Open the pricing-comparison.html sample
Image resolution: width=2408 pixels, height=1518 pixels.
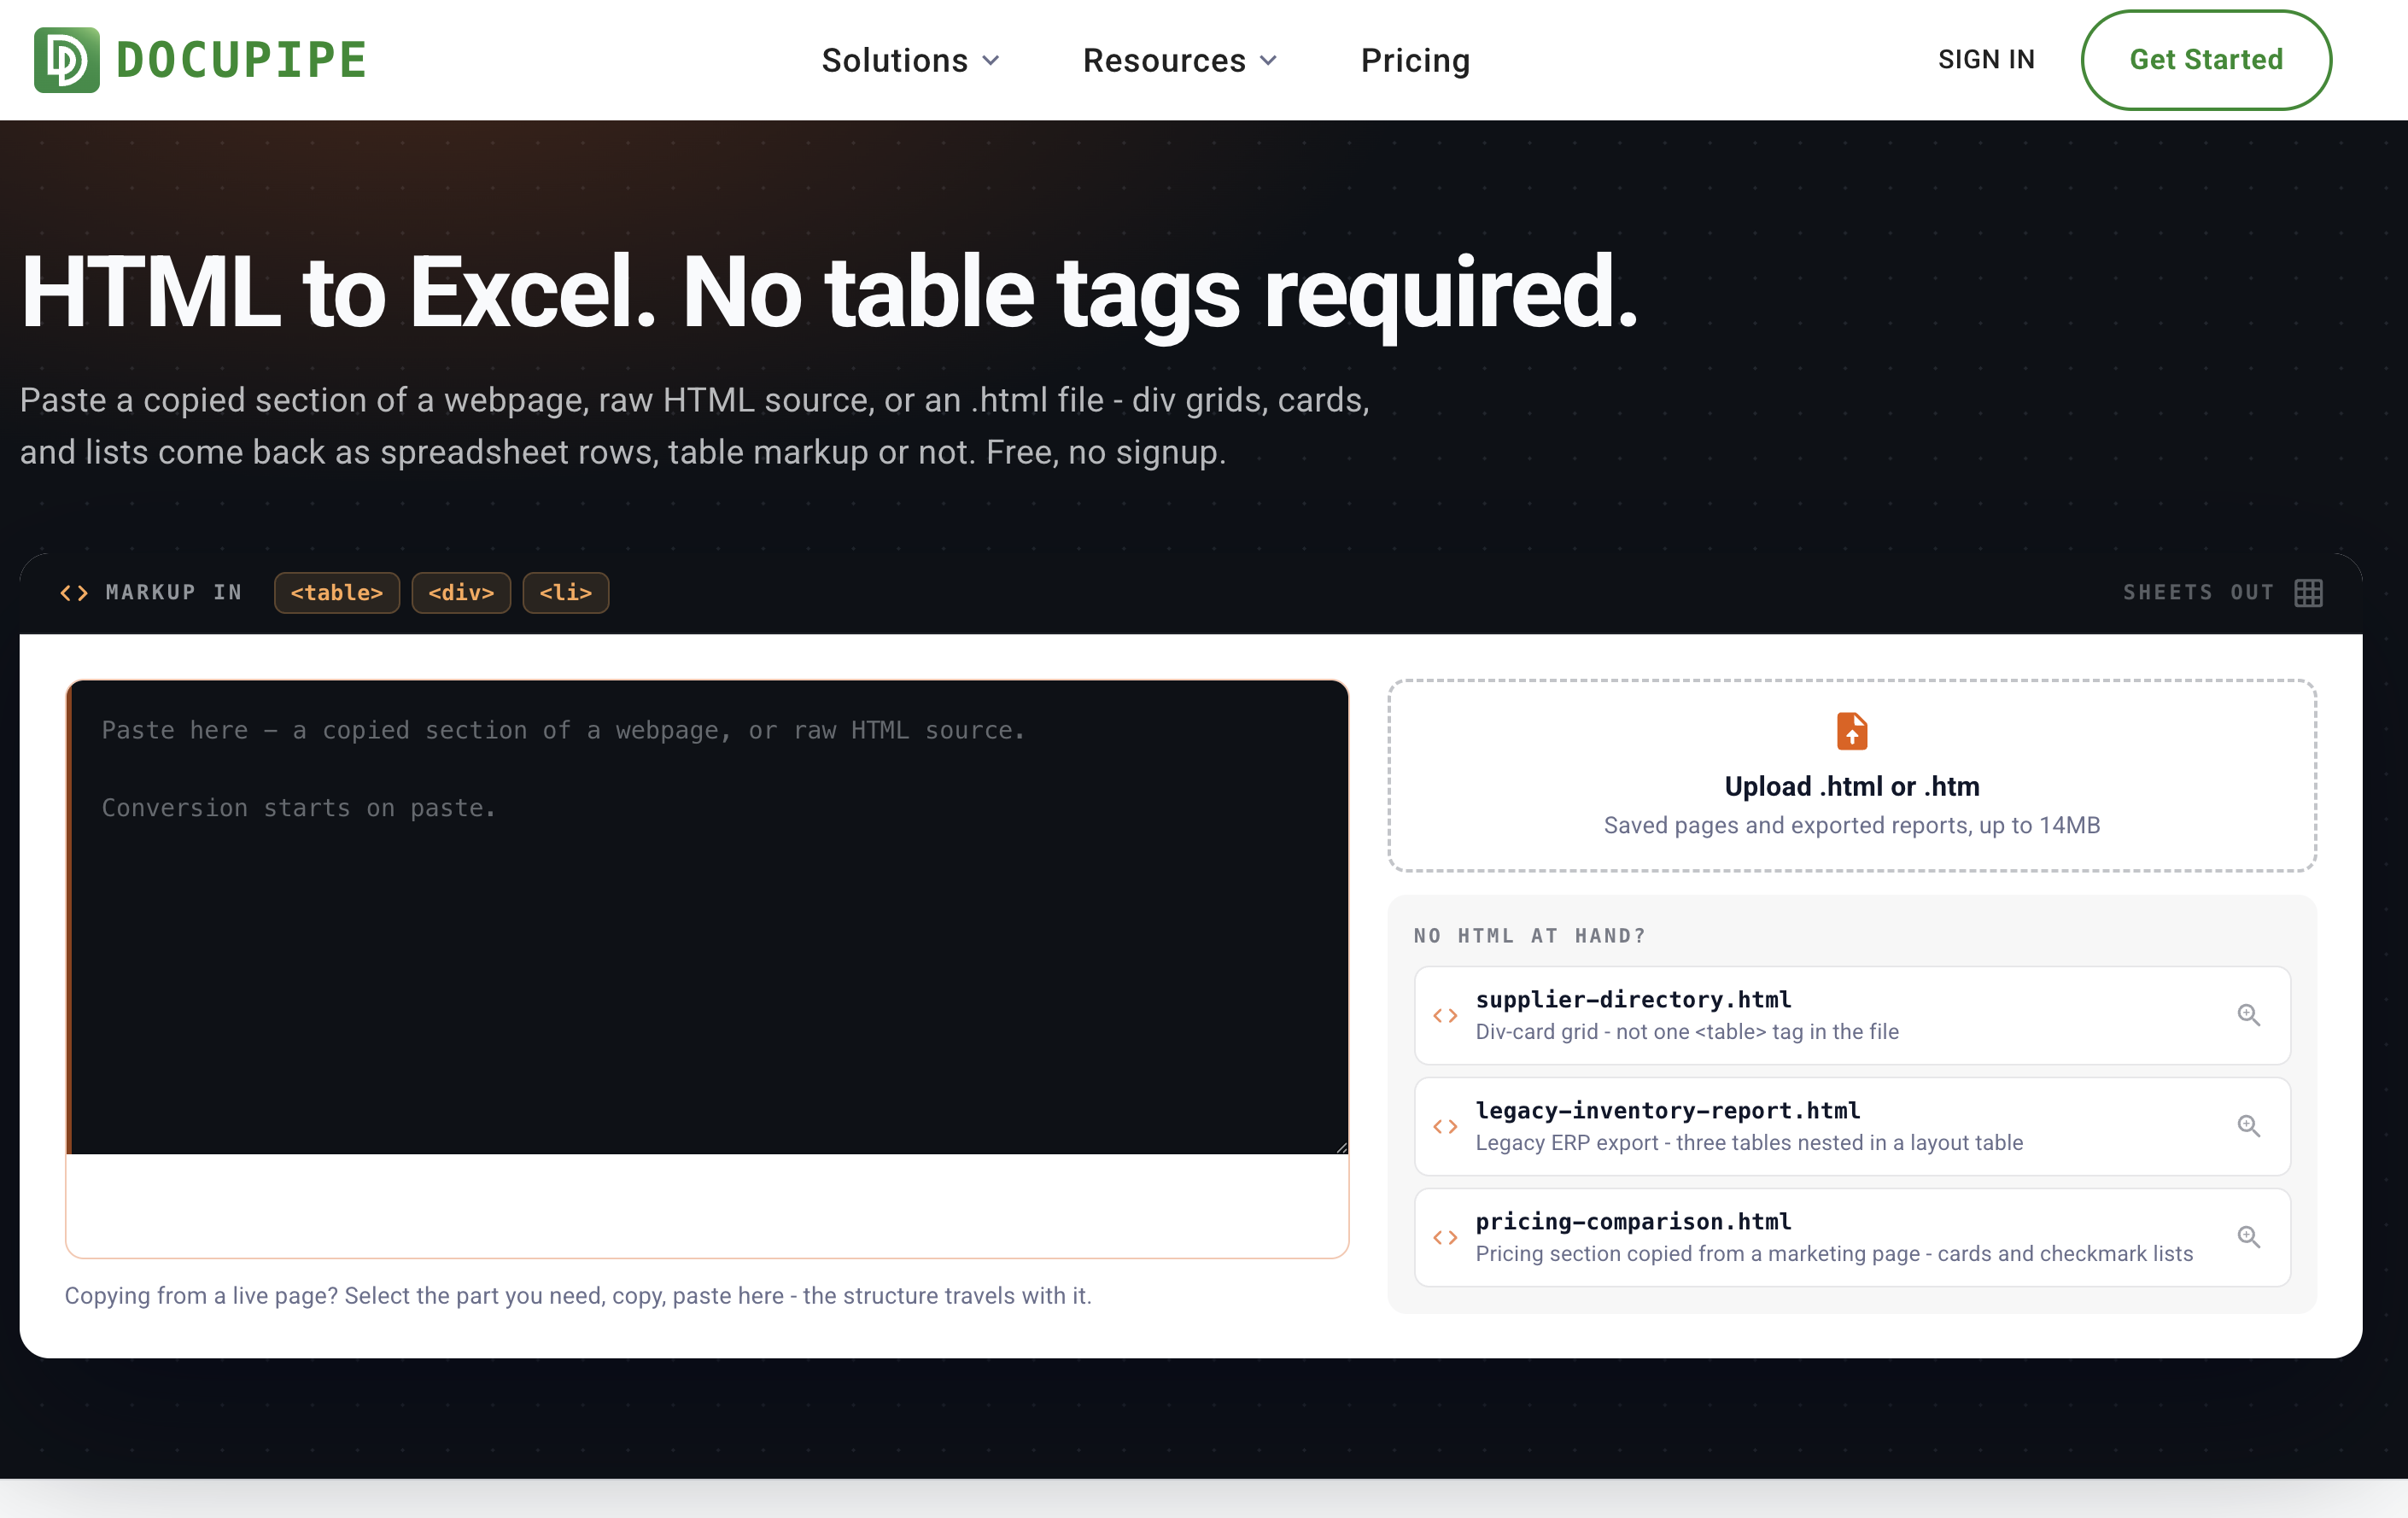click(x=1852, y=1237)
